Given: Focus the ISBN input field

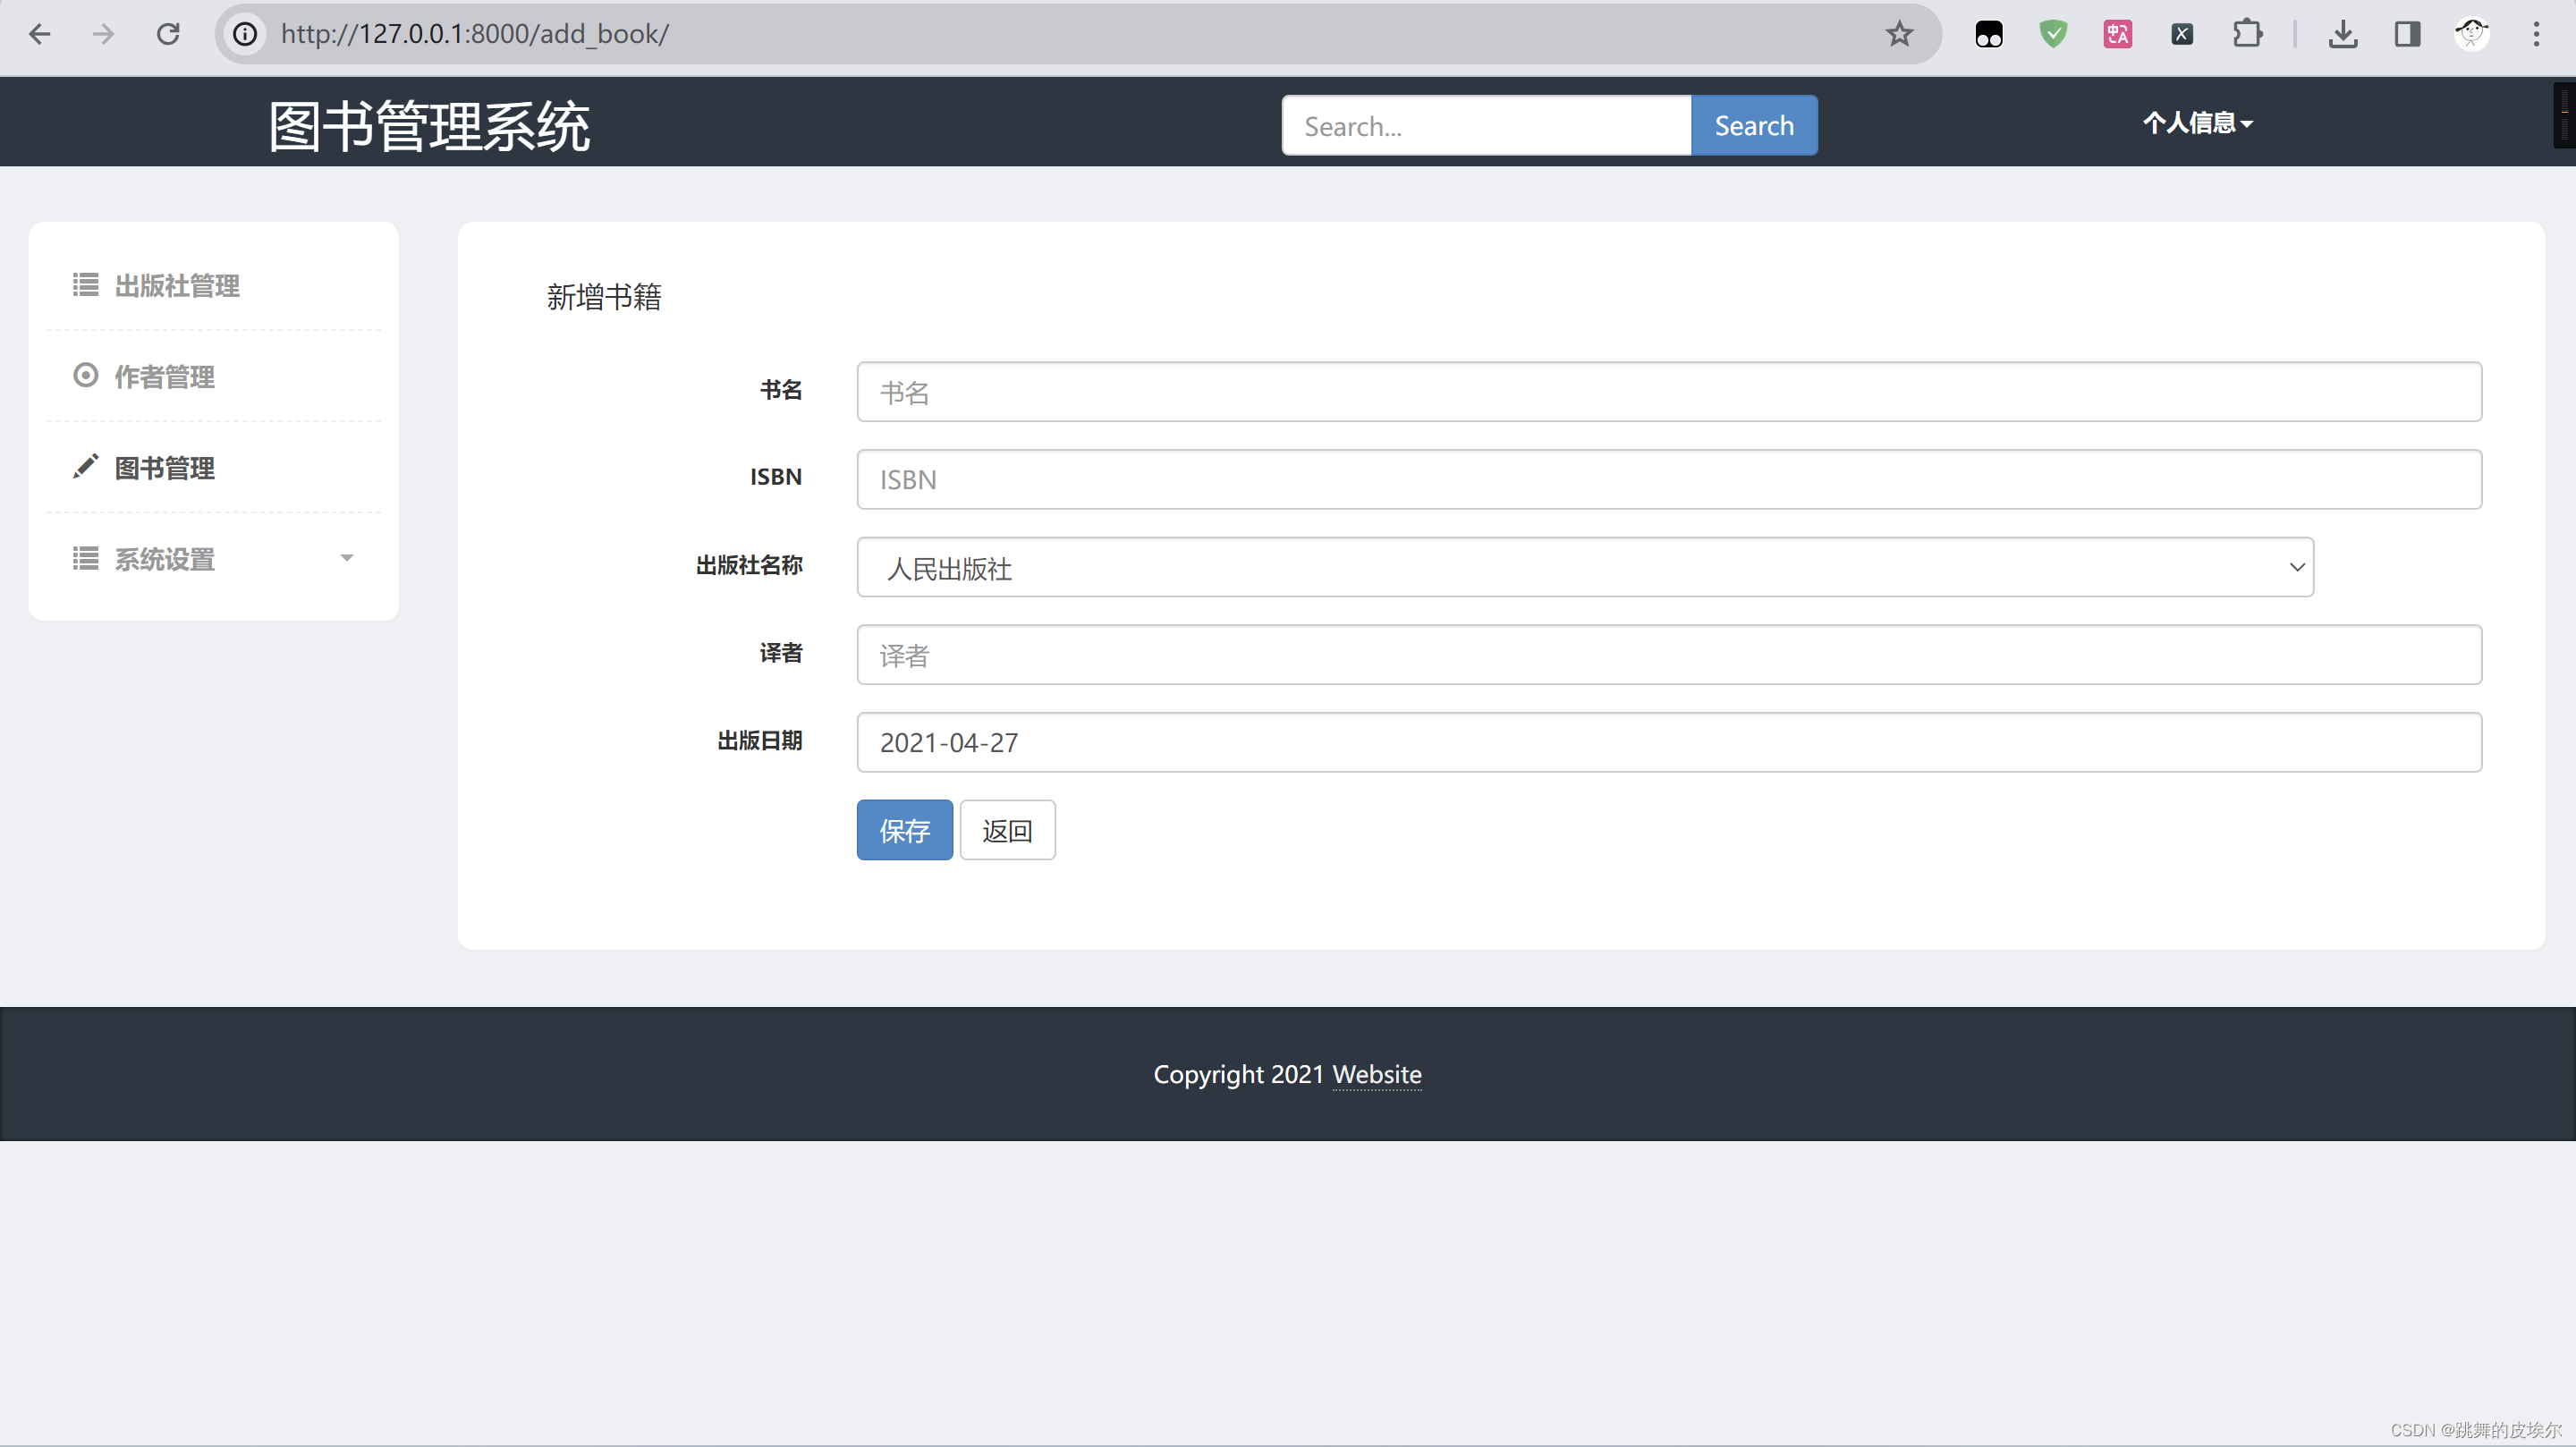Looking at the screenshot, I should 1668,479.
